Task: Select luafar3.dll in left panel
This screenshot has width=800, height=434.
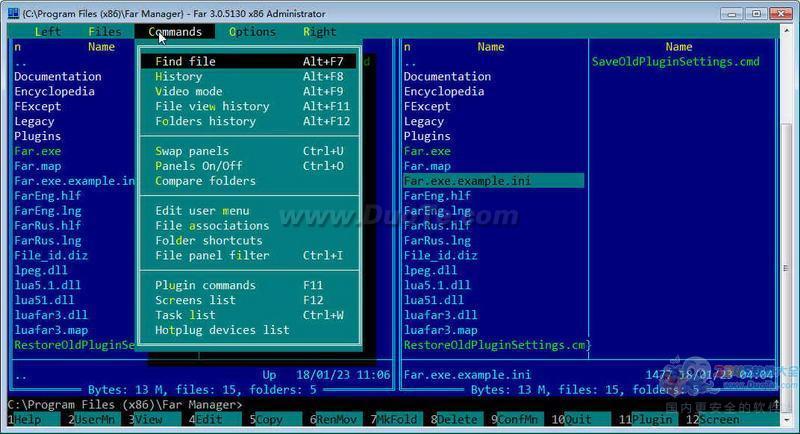Action: pyautogui.click(x=51, y=315)
